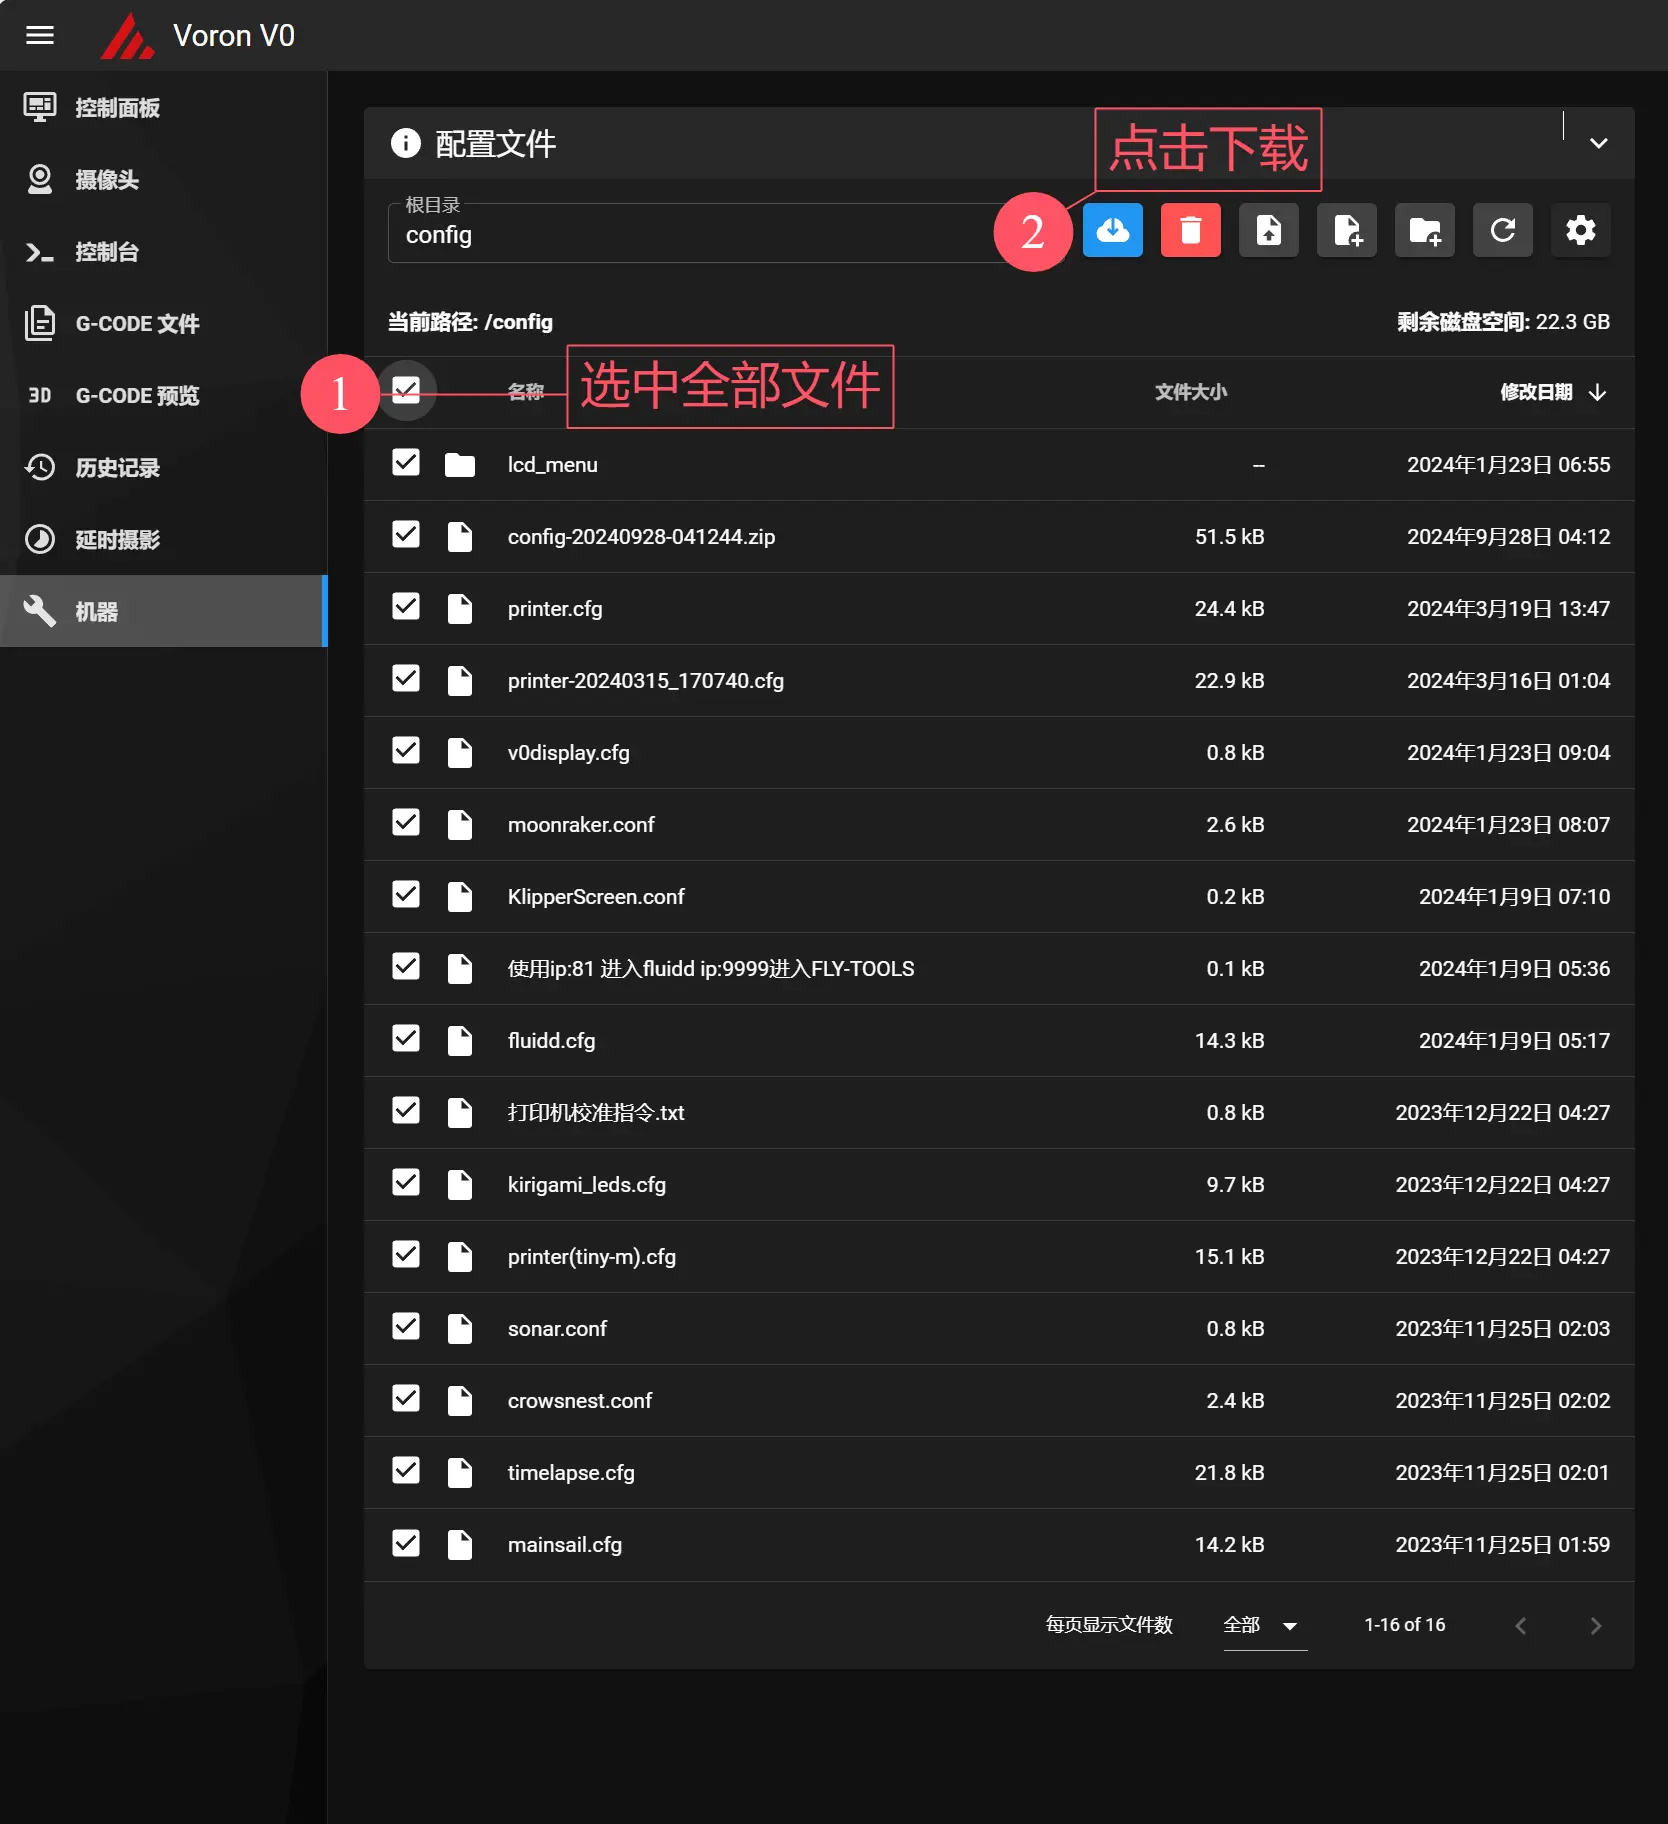
Task: Click the red trash delete button
Action: 1190,231
